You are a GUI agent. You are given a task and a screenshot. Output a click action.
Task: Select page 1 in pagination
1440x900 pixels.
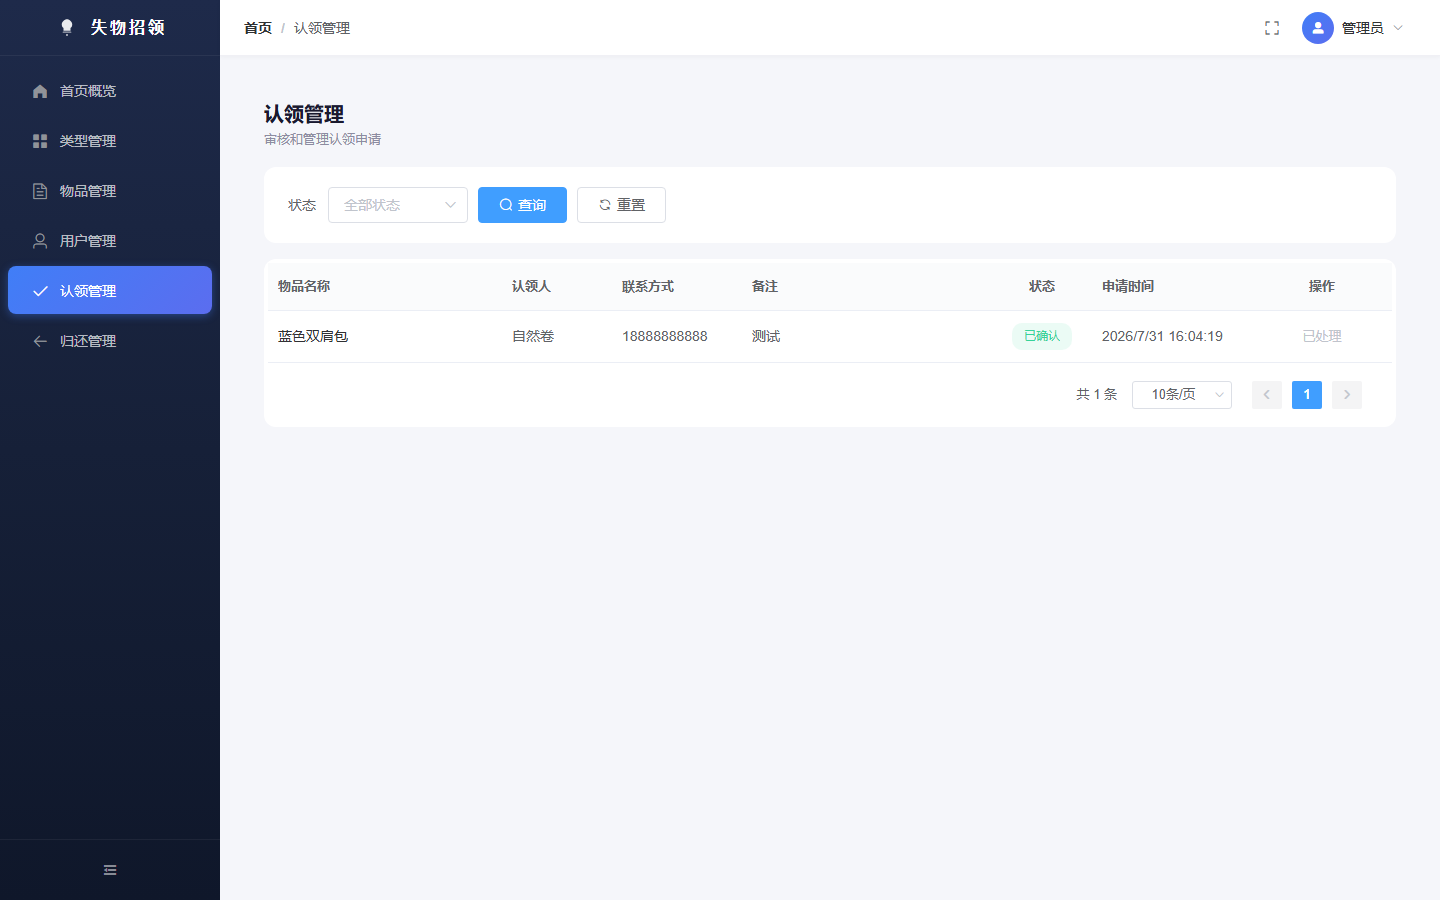[x=1307, y=395]
